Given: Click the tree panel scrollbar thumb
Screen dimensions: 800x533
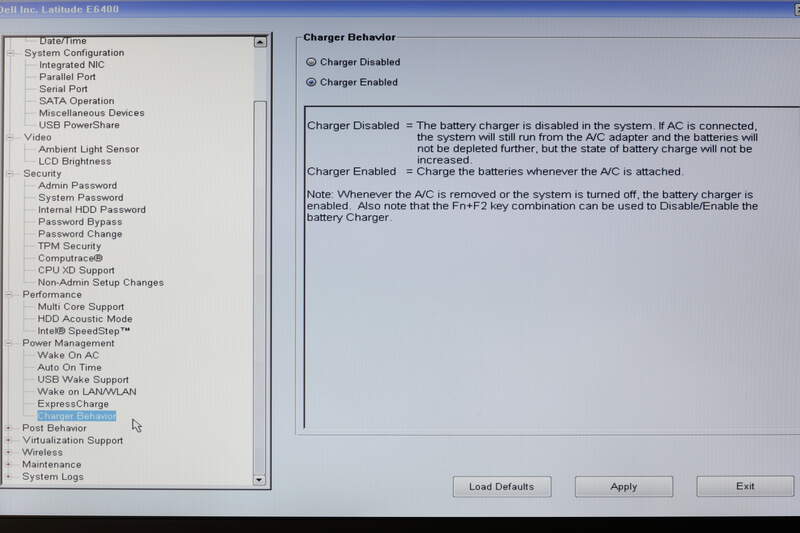Looking at the screenshot, I should (x=260, y=286).
